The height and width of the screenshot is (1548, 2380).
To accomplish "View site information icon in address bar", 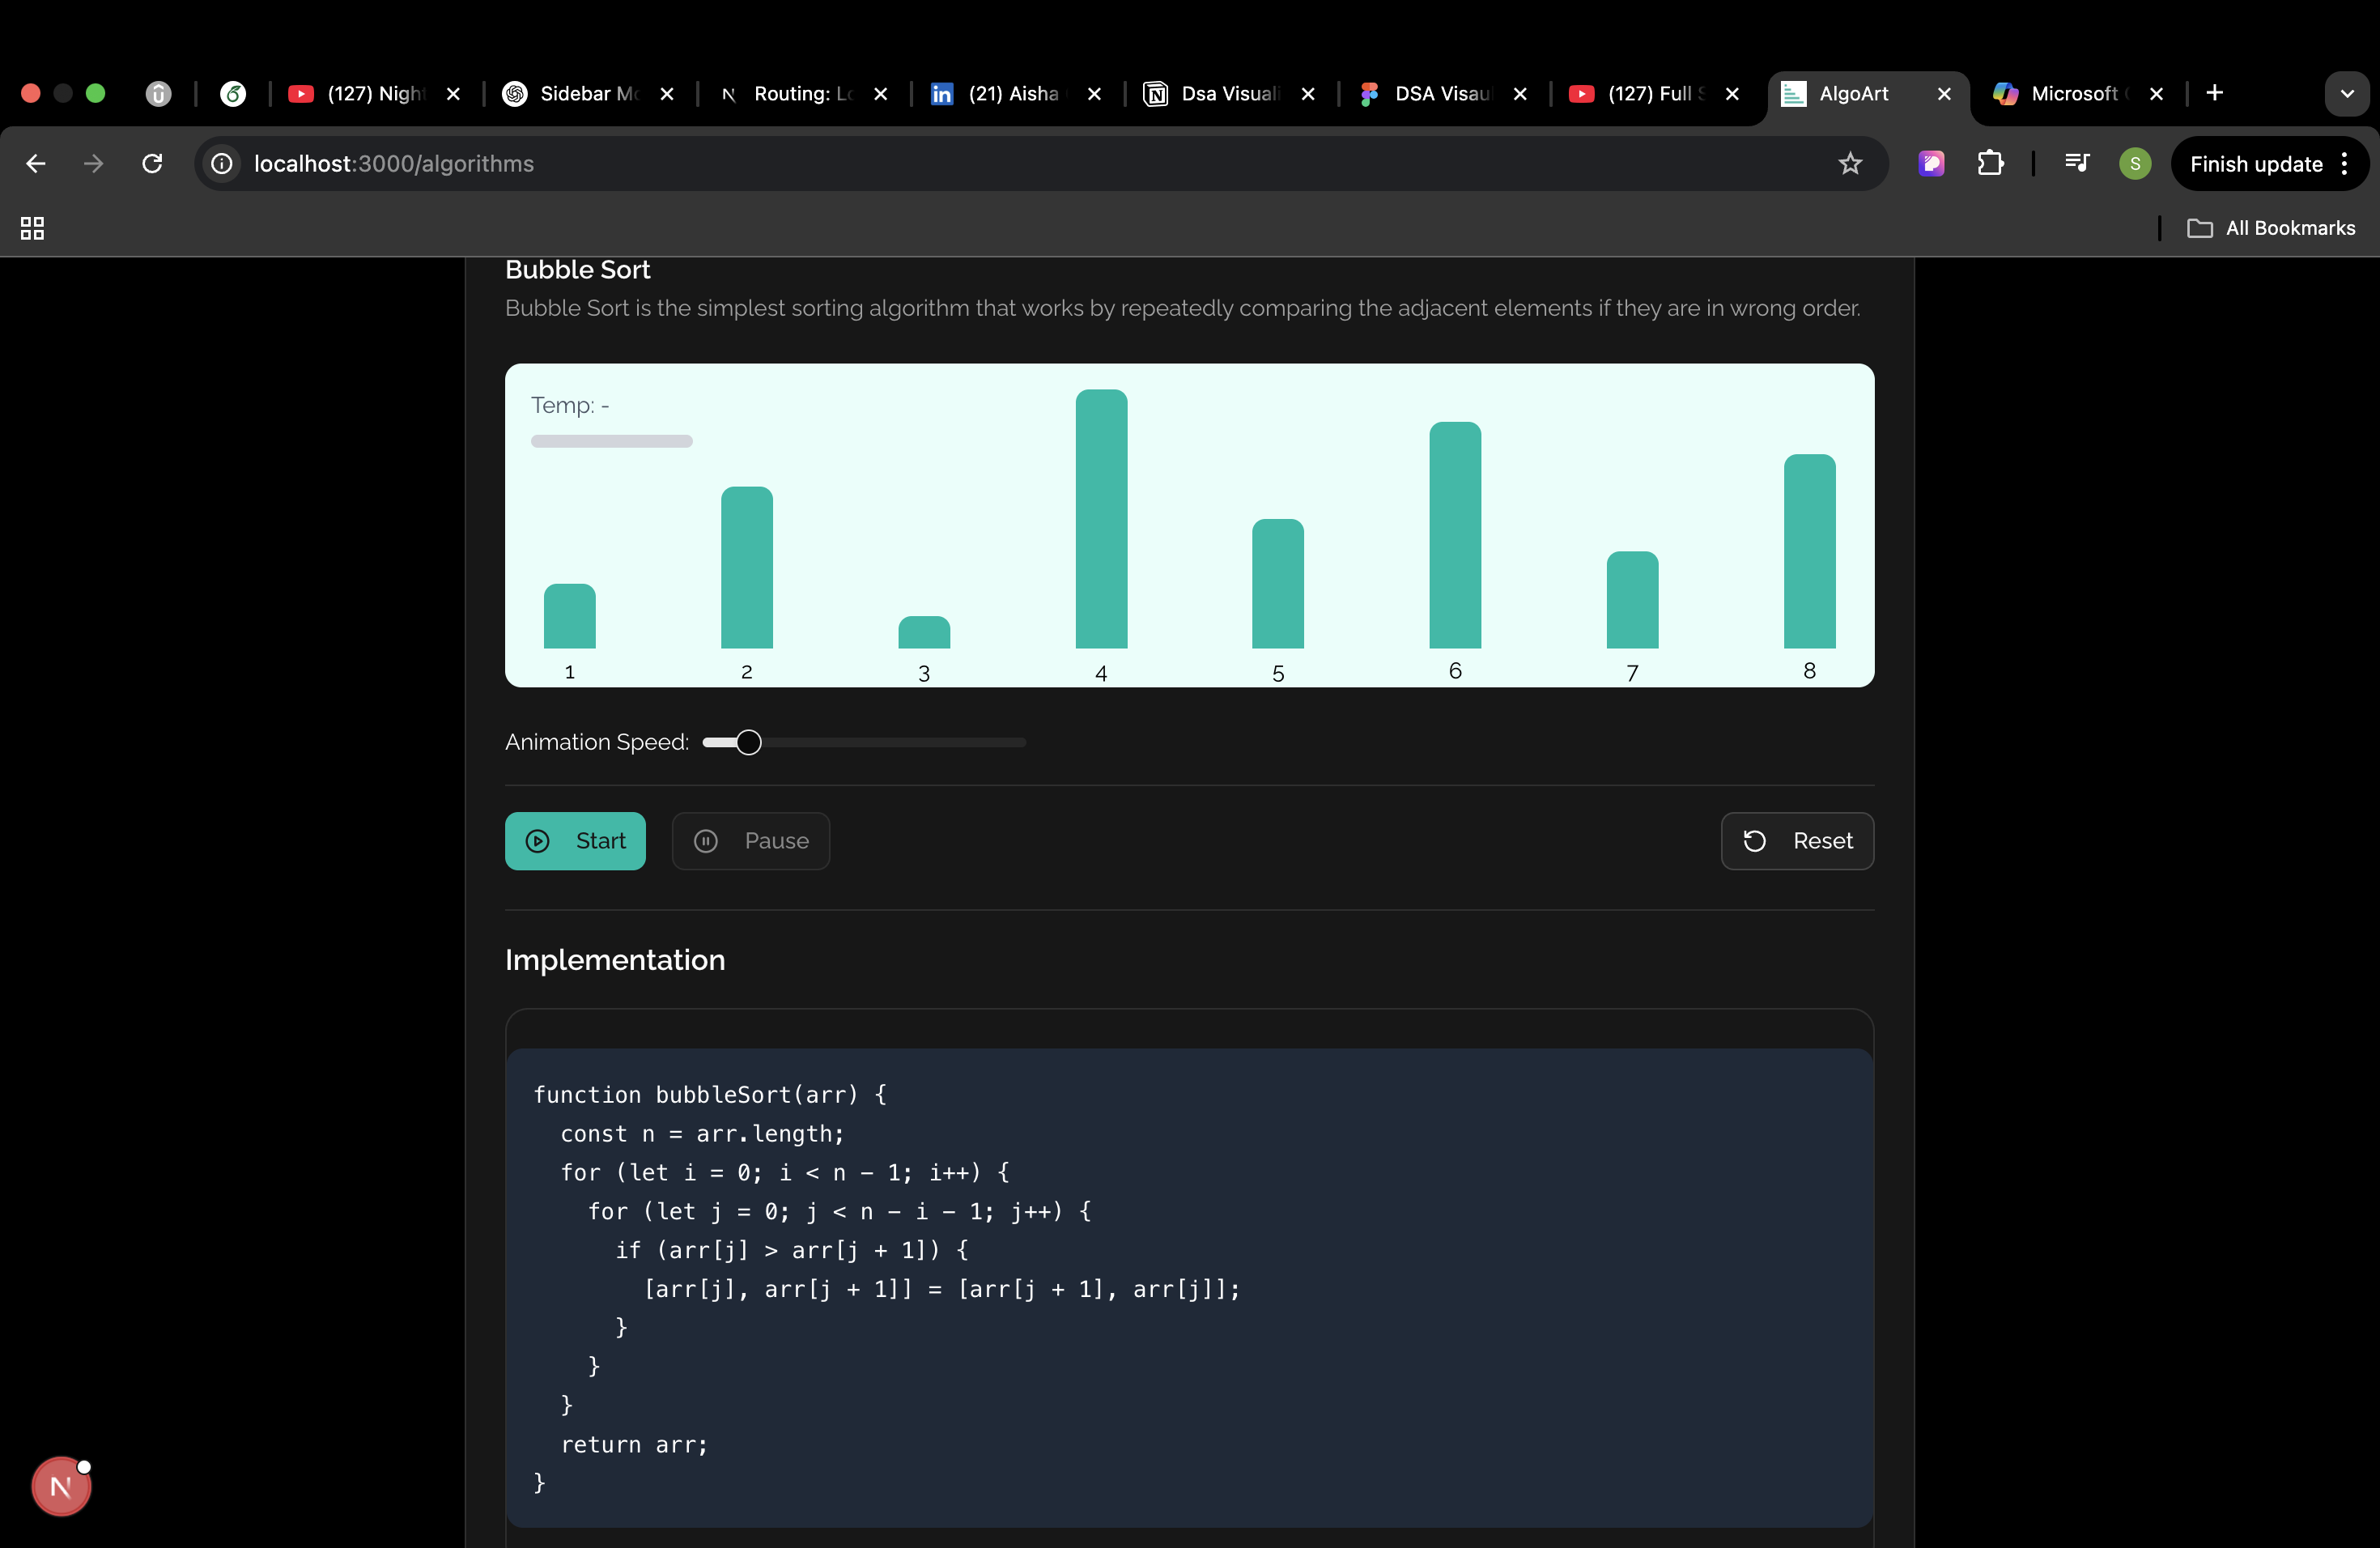I will point(222,163).
